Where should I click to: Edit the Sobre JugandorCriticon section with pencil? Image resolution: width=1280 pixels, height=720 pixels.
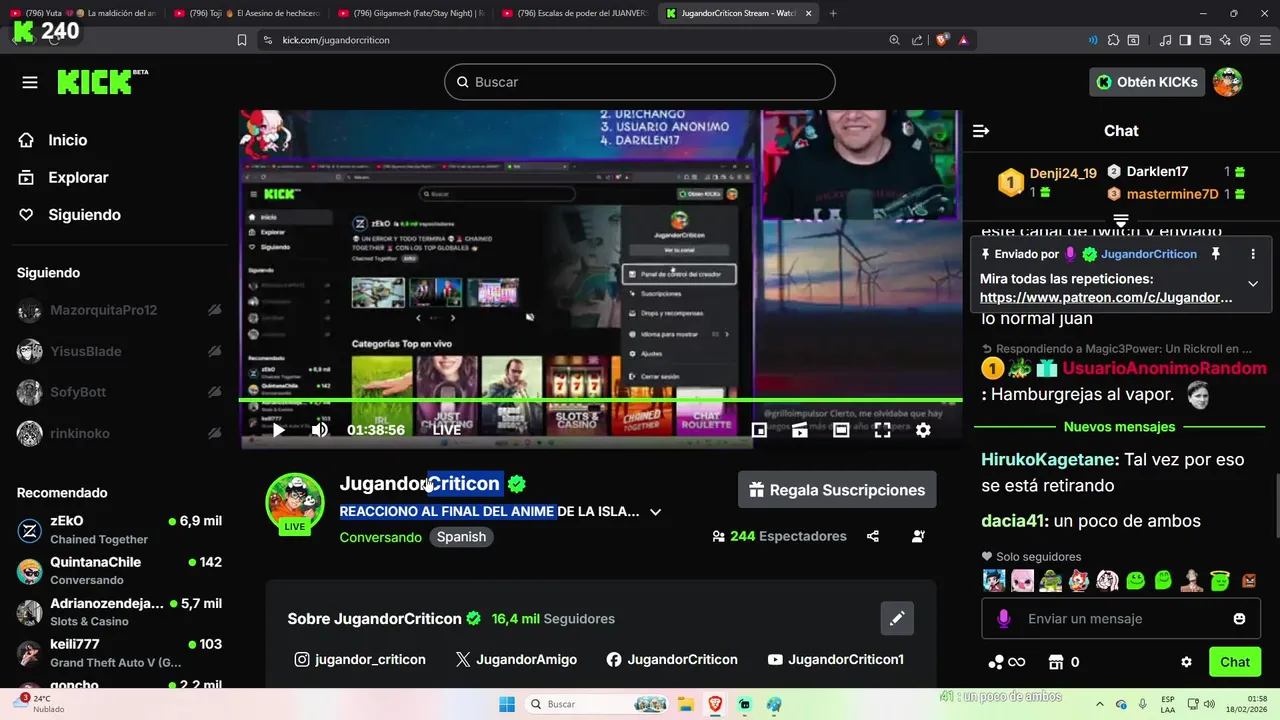(897, 619)
